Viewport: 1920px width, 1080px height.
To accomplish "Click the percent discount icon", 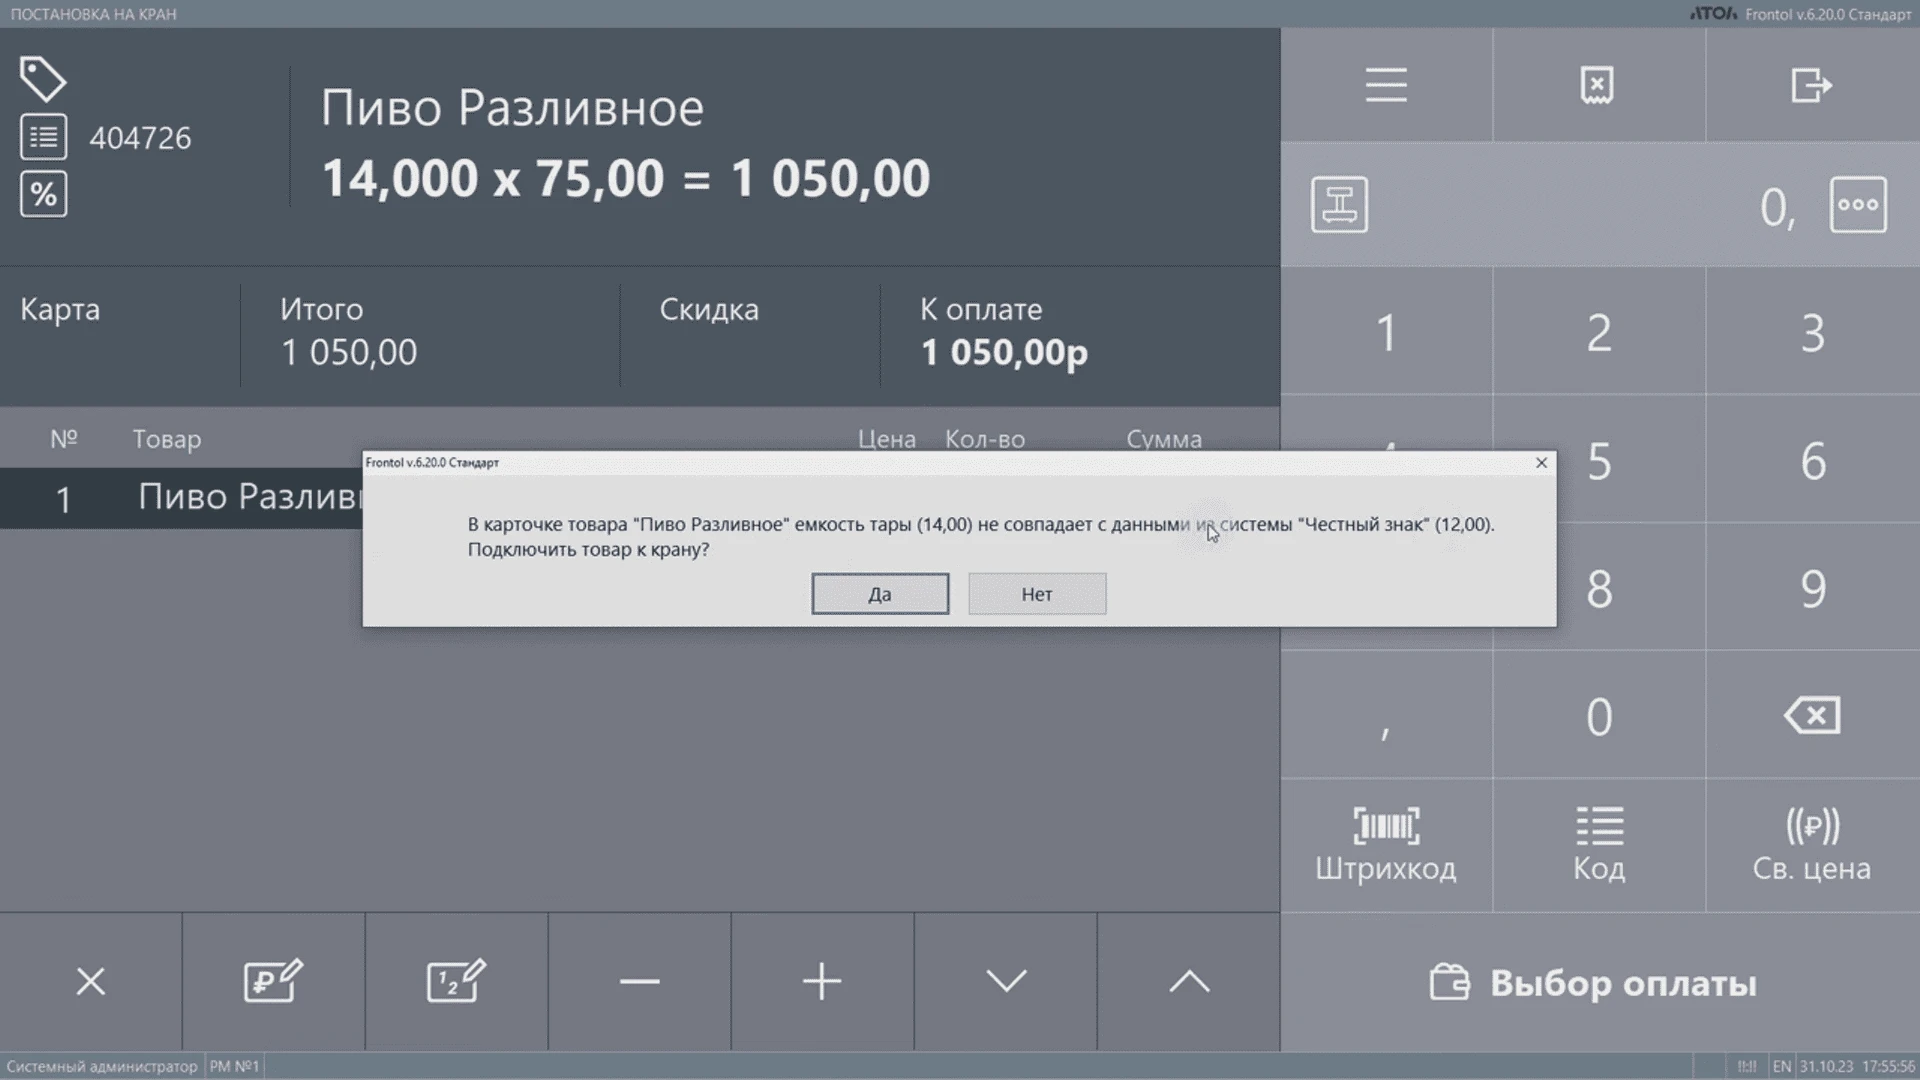I will (x=43, y=194).
